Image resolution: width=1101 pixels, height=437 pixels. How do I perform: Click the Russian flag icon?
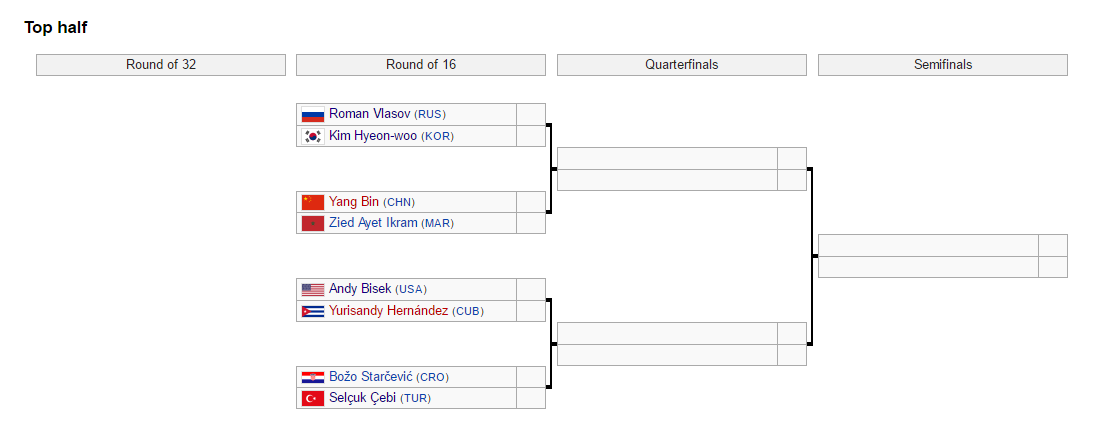(313, 115)
